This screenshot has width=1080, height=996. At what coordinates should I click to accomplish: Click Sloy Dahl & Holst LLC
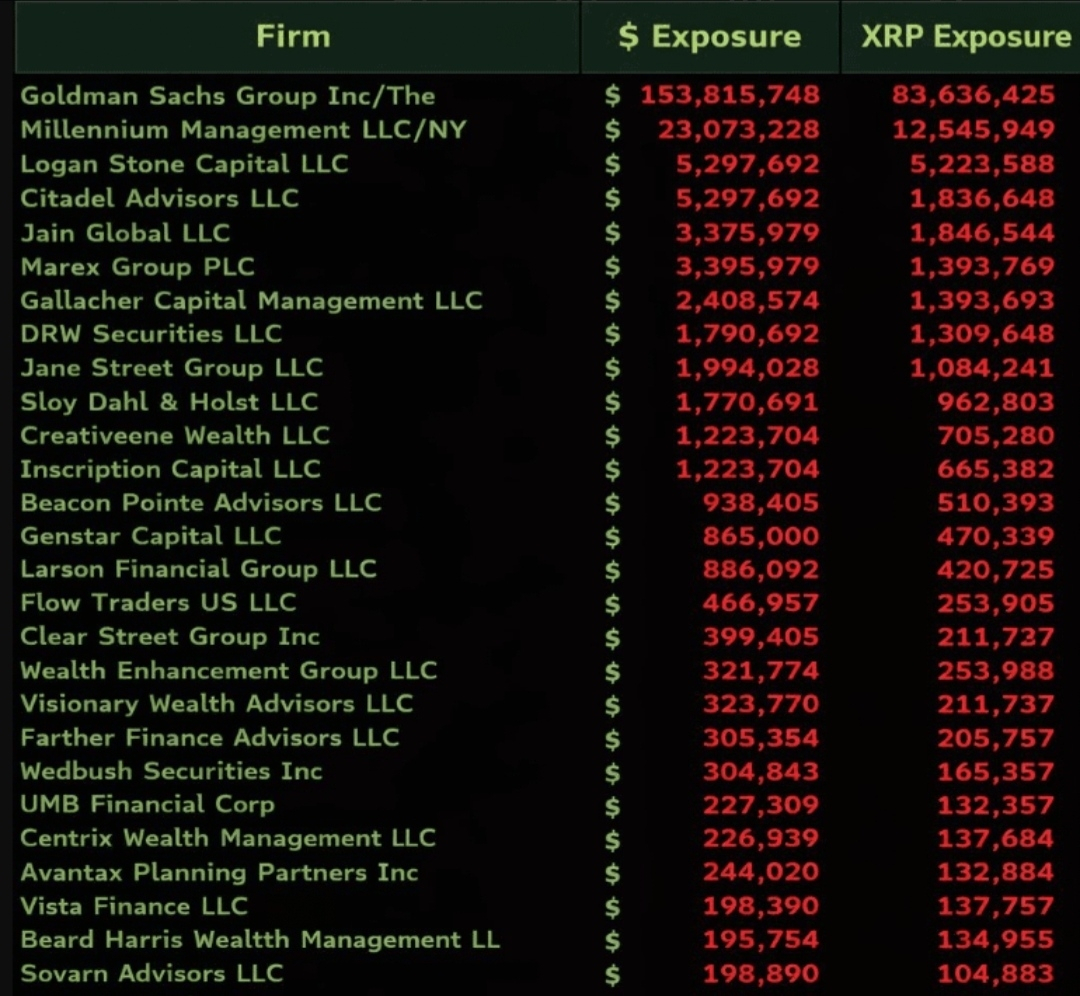(x=169, y=402)
